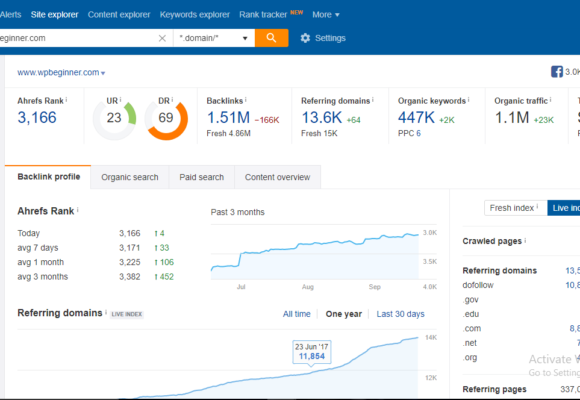Open the Alerts menu item
Viewport: 580px width, 400px height.
tap(11, 15)
